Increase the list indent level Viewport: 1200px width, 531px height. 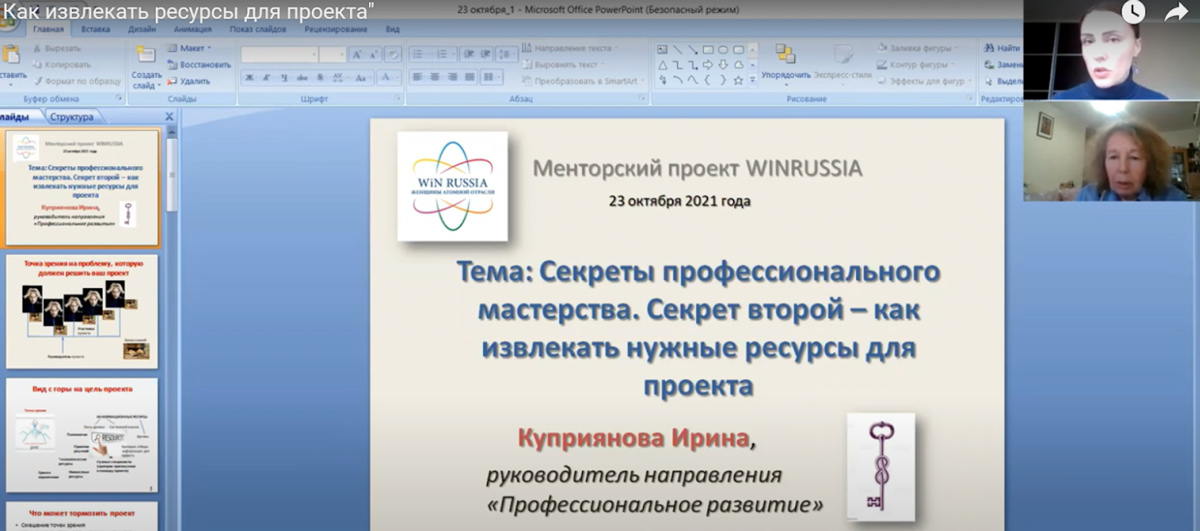coord(485,54)
